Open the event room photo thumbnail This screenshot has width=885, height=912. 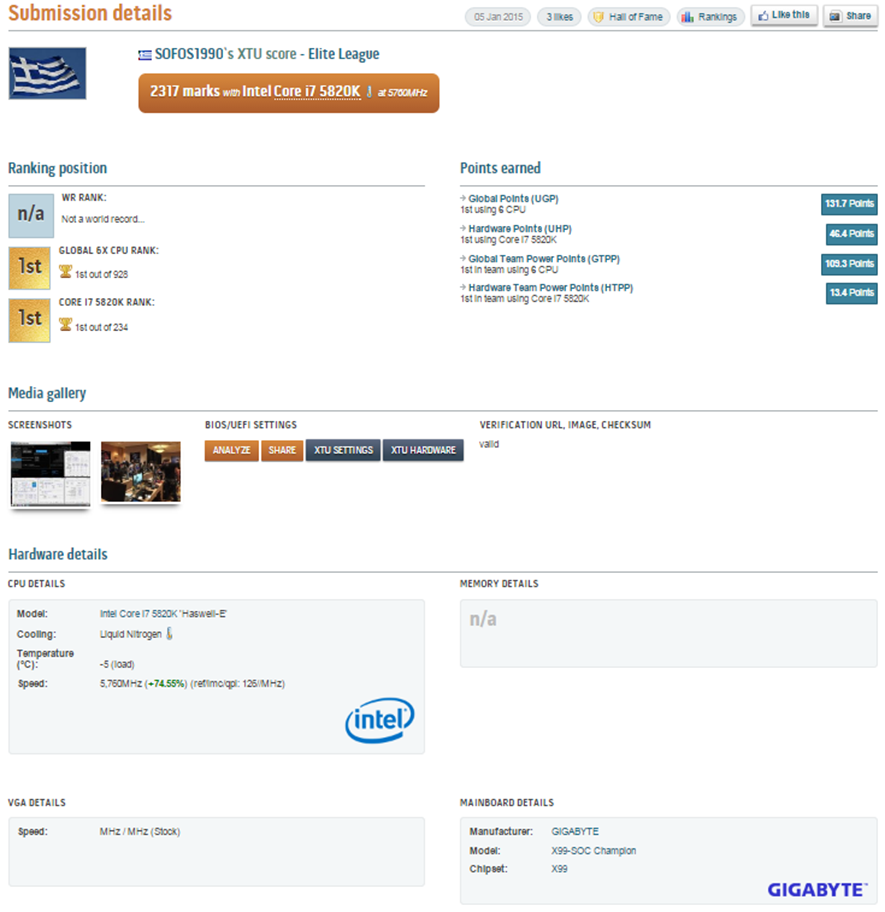pos(141,472)
